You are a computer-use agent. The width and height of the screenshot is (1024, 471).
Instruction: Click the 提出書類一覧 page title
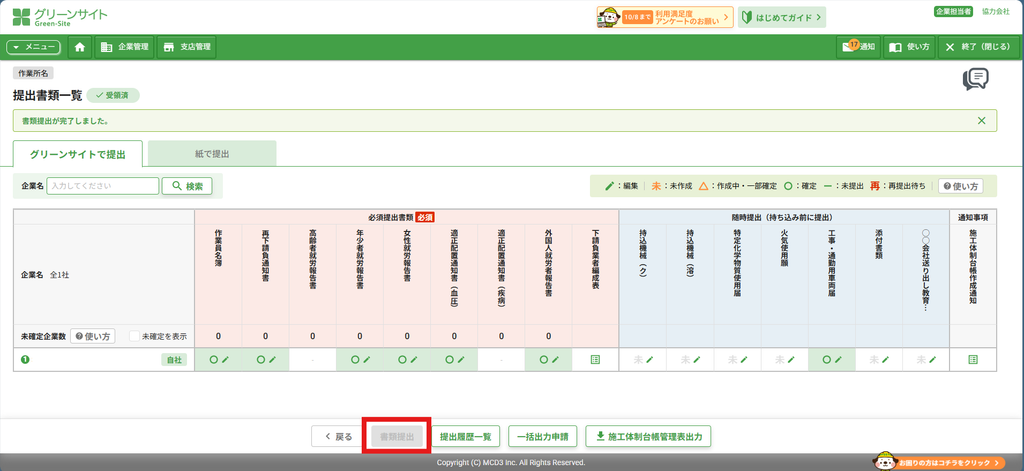[x=48, y=95]
